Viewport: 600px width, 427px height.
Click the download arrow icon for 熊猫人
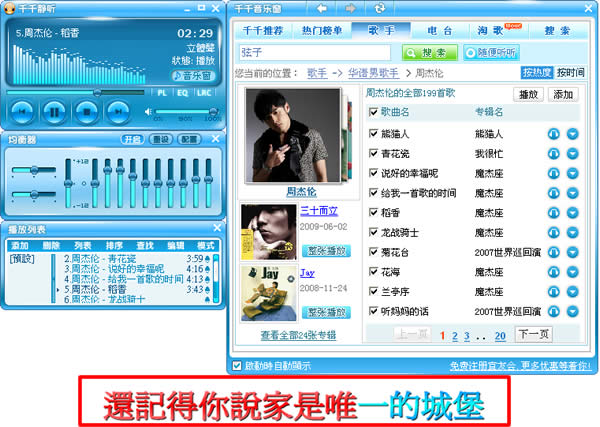(572, 134)
